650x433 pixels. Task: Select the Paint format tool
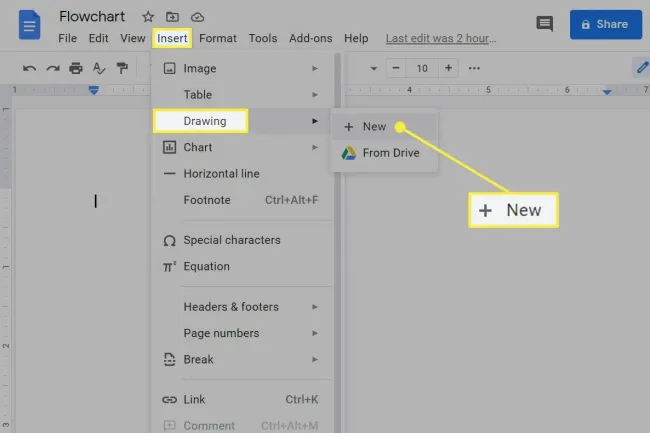click(122, 68)
